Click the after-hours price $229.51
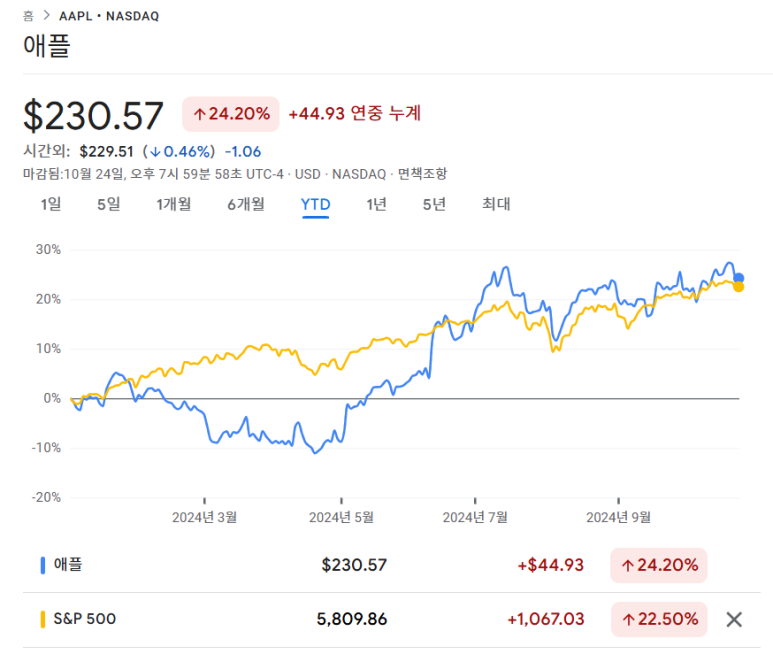This screenshot has width=773, height=654. pos(106,151)
